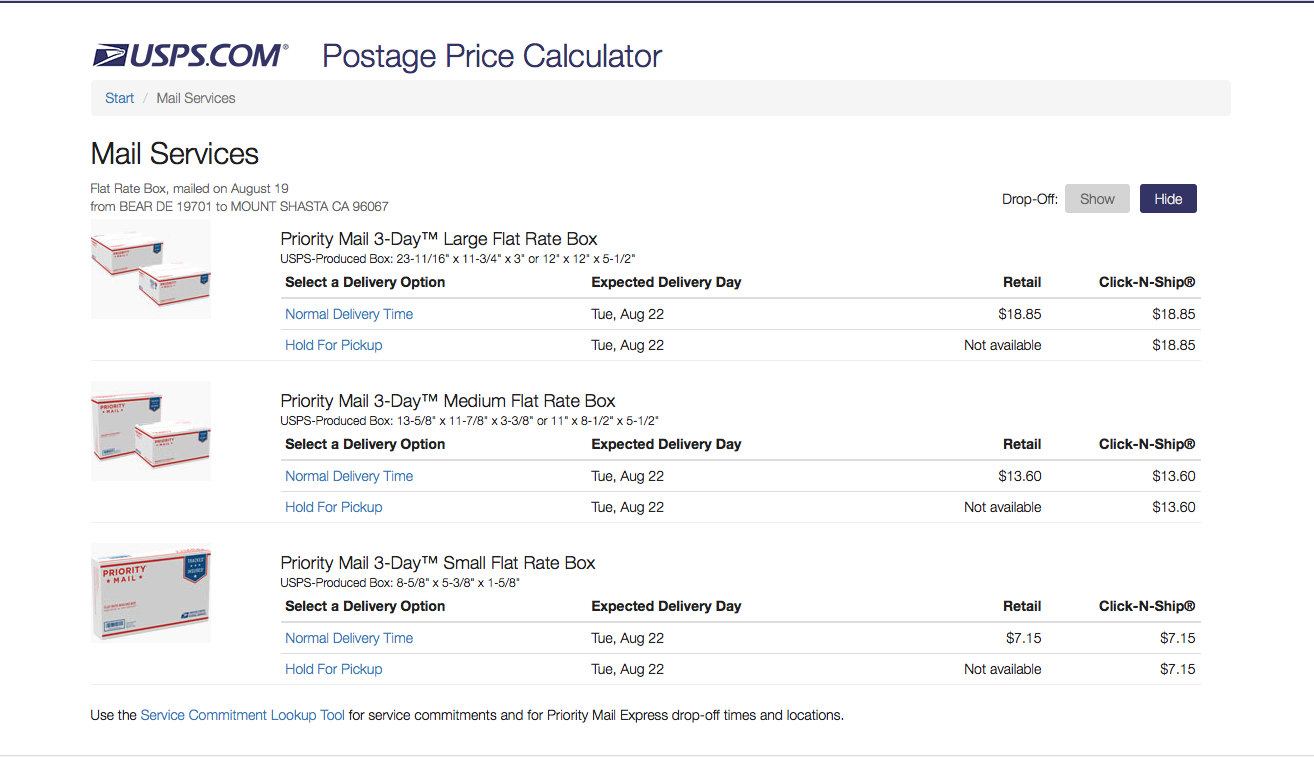
Task: Click Priority Mail 3-Day Small Flat Rate Box heading
Action: point(438,563)
